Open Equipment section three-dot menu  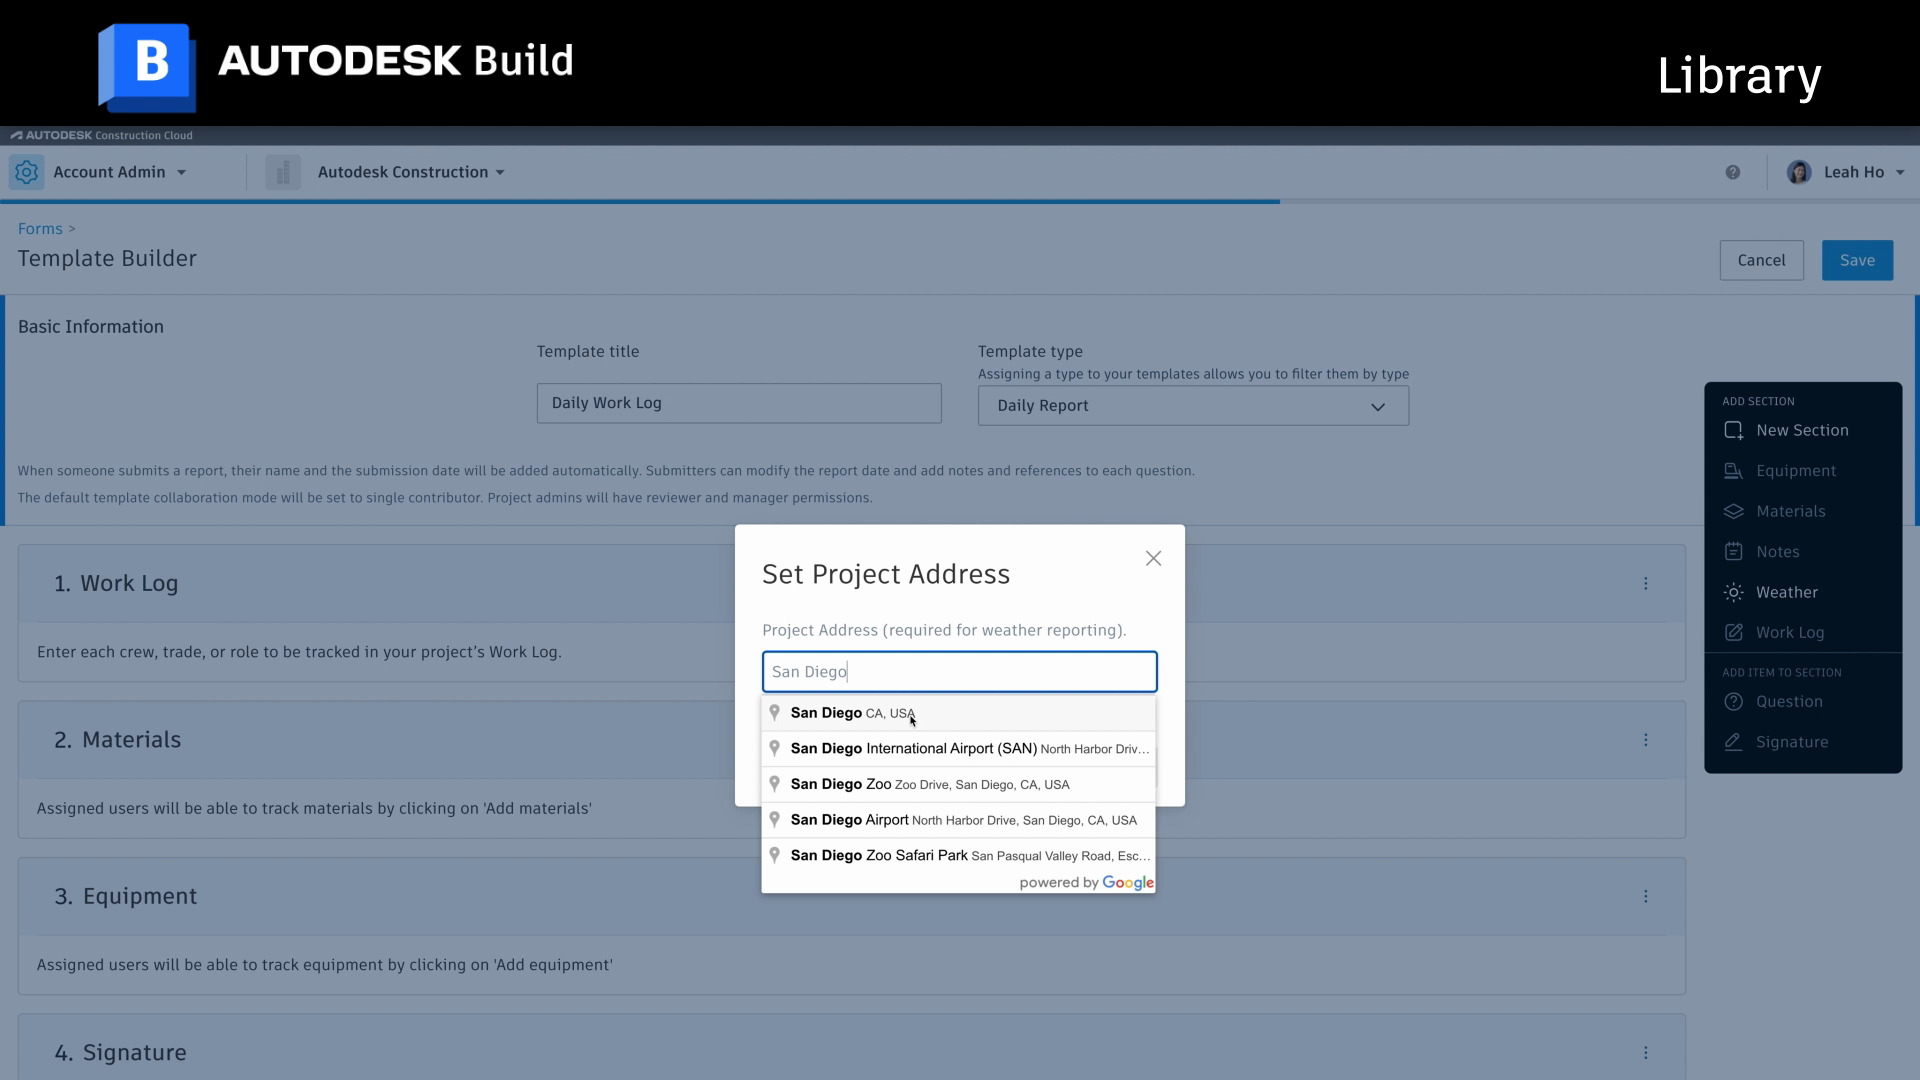tap(1645, 896)
